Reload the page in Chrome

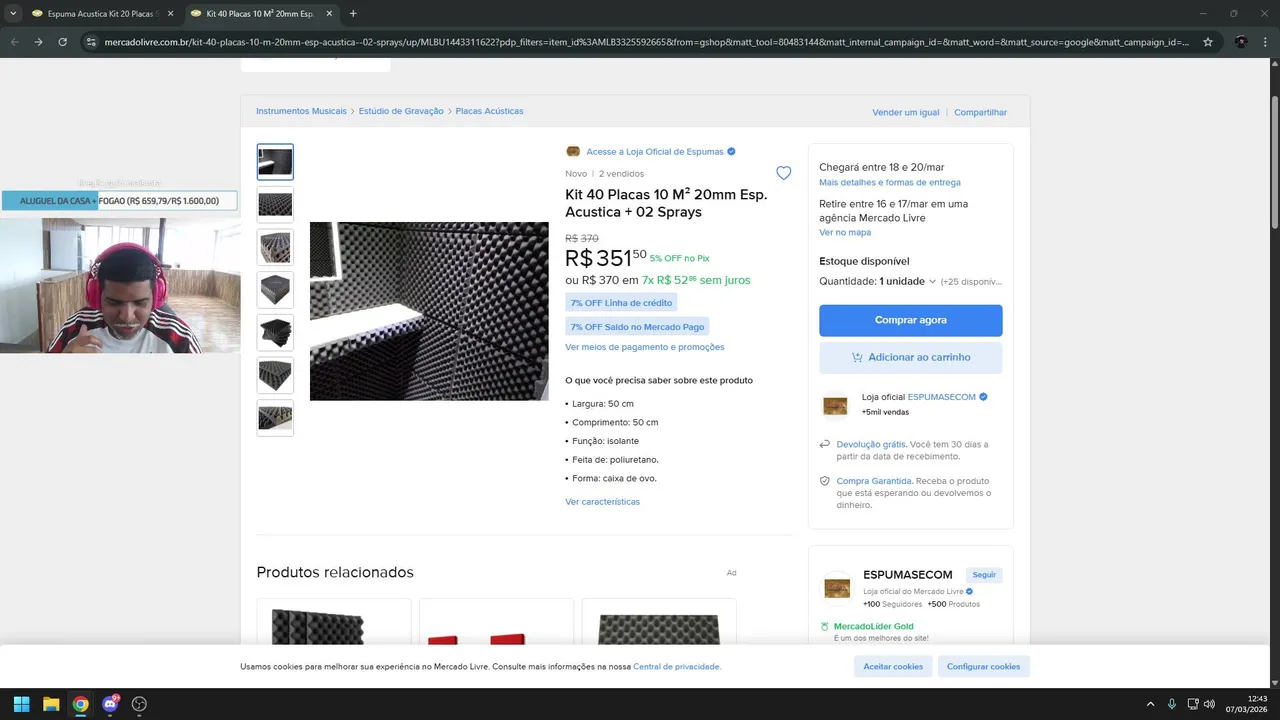click(62, 42)
